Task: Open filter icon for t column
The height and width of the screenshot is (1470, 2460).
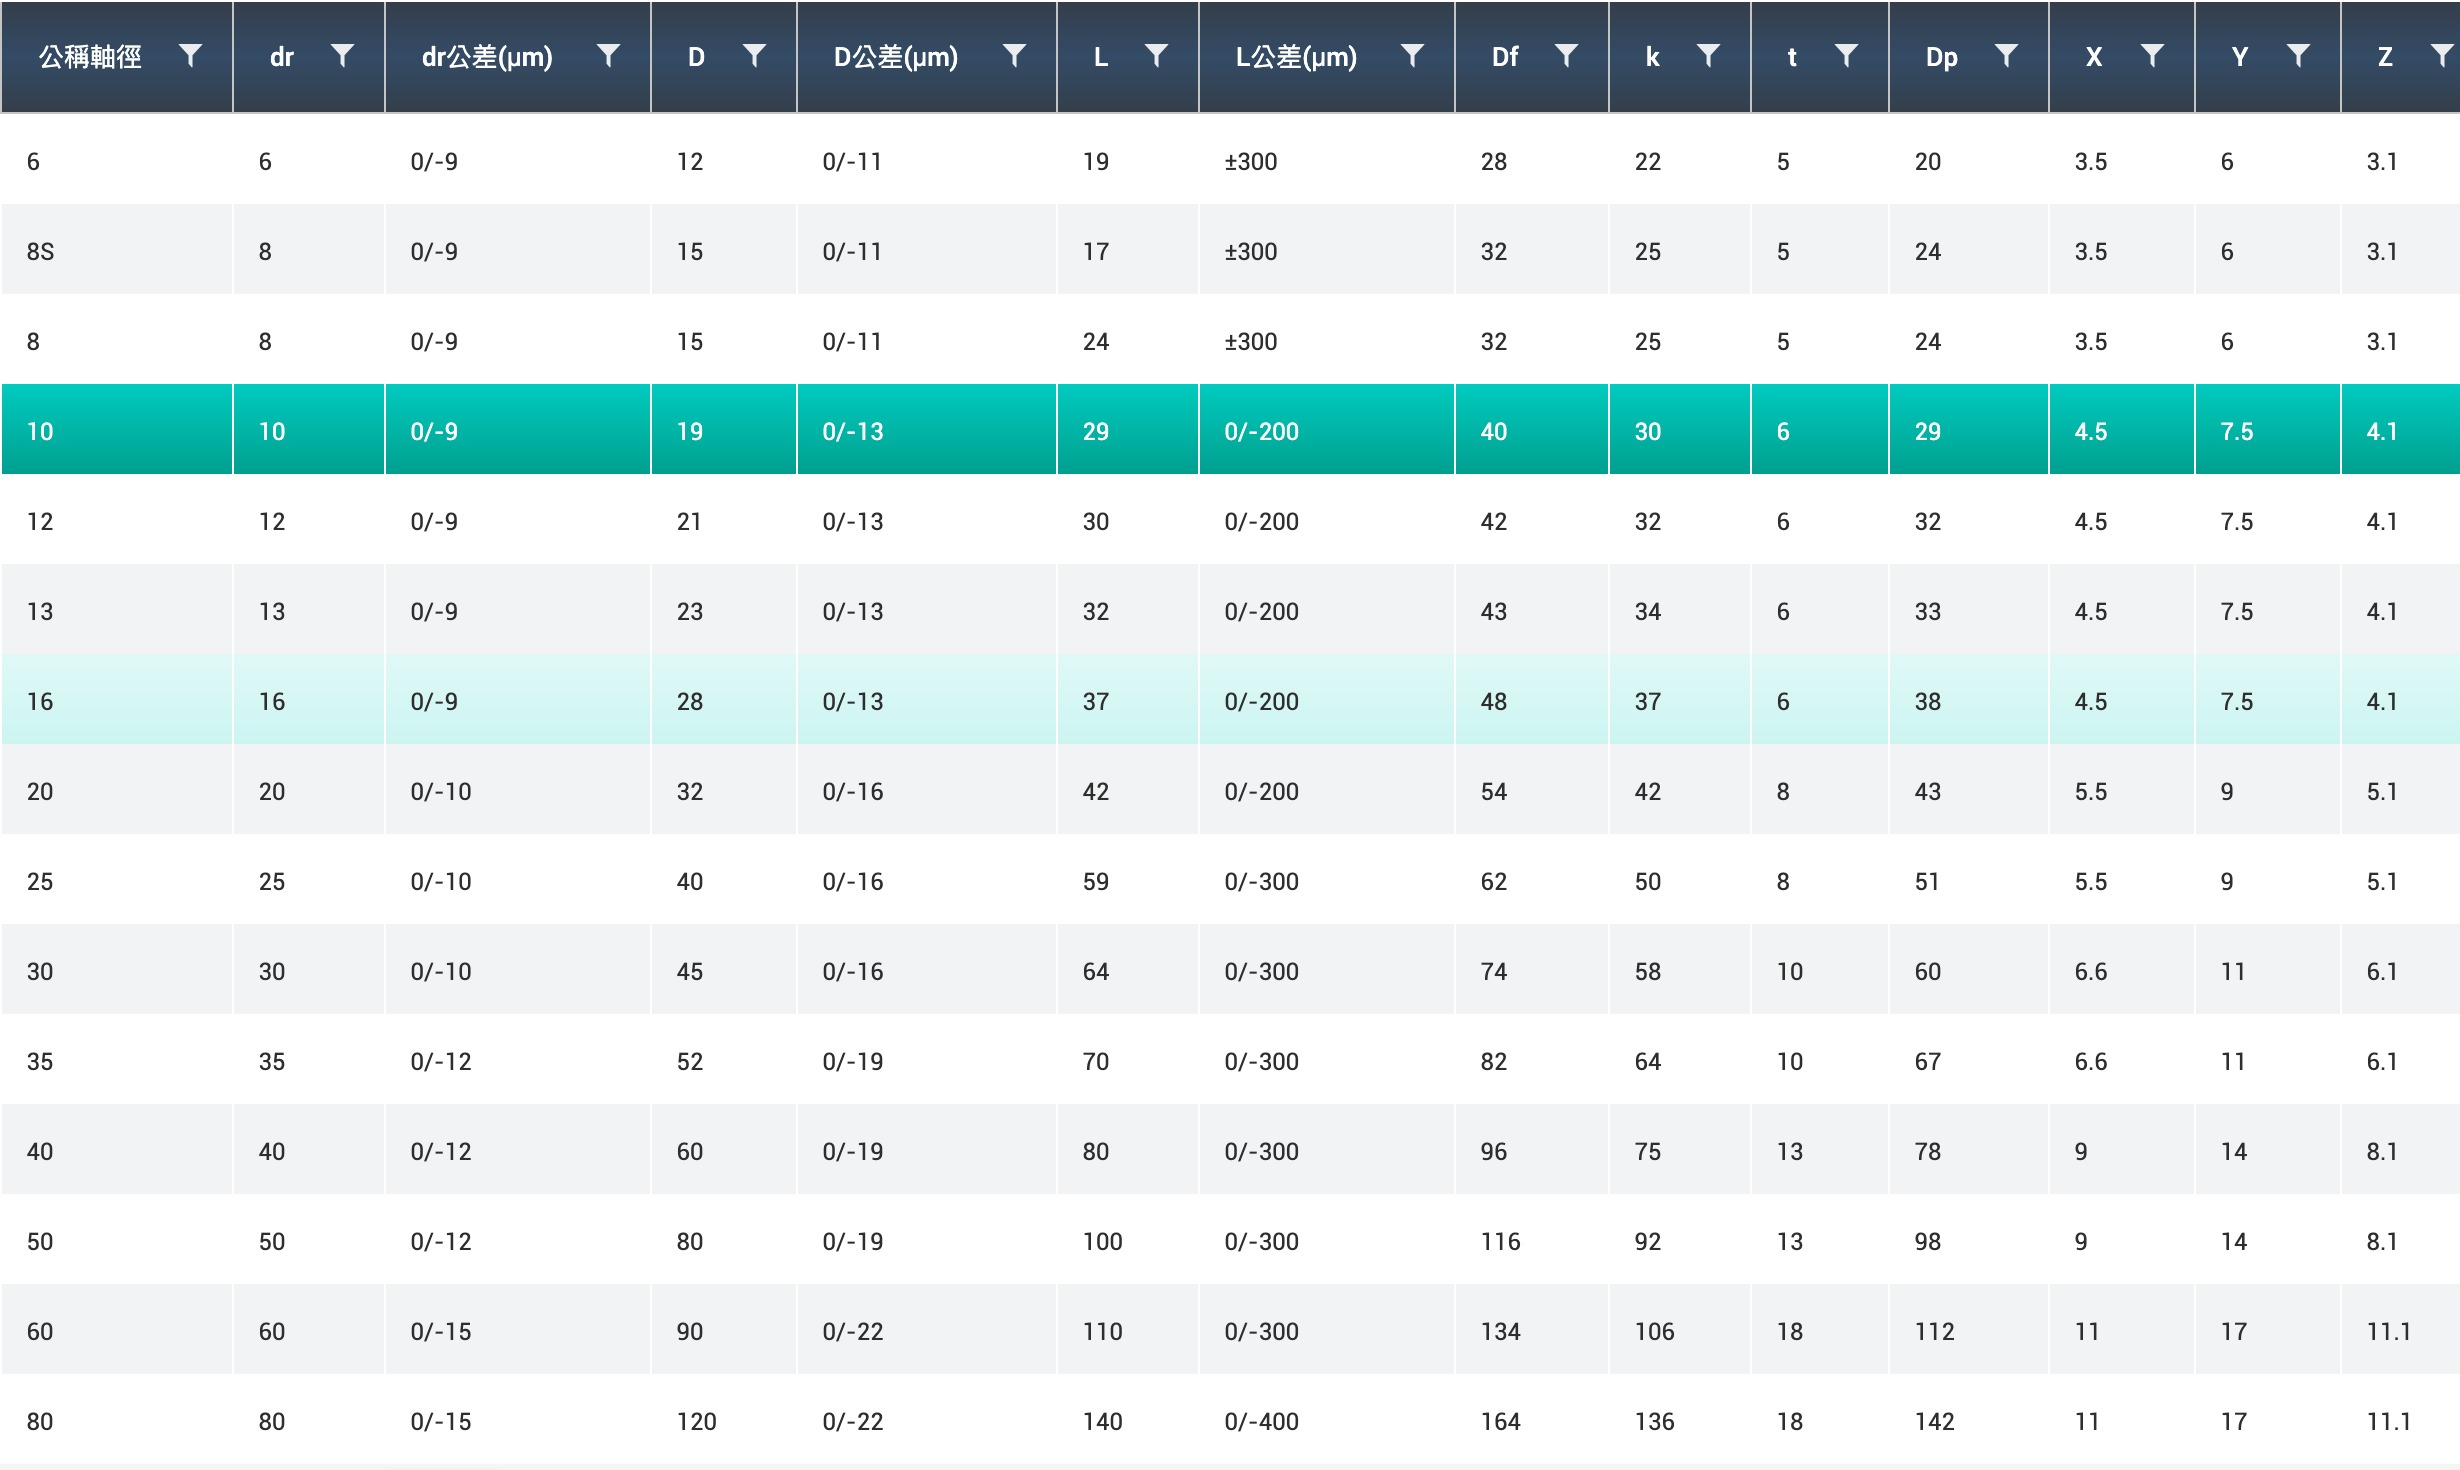Action: click(x=1846, y=56)
